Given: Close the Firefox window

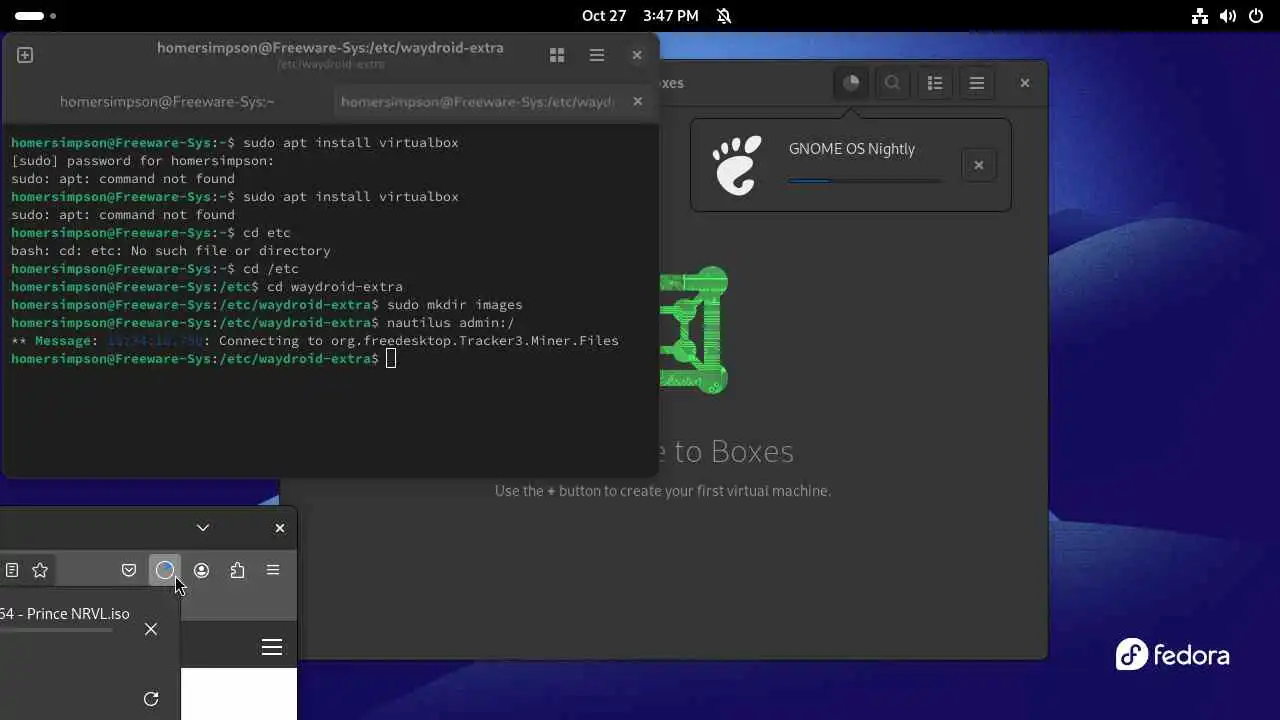Looking at the screenshot, I should point(280,528).
